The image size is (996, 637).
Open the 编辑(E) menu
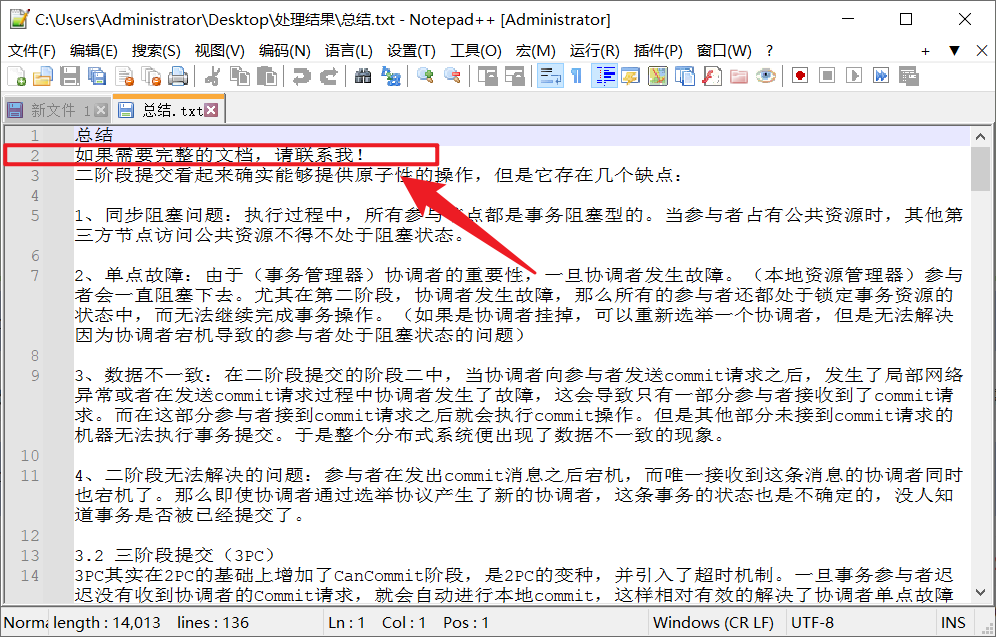[93, 51]
